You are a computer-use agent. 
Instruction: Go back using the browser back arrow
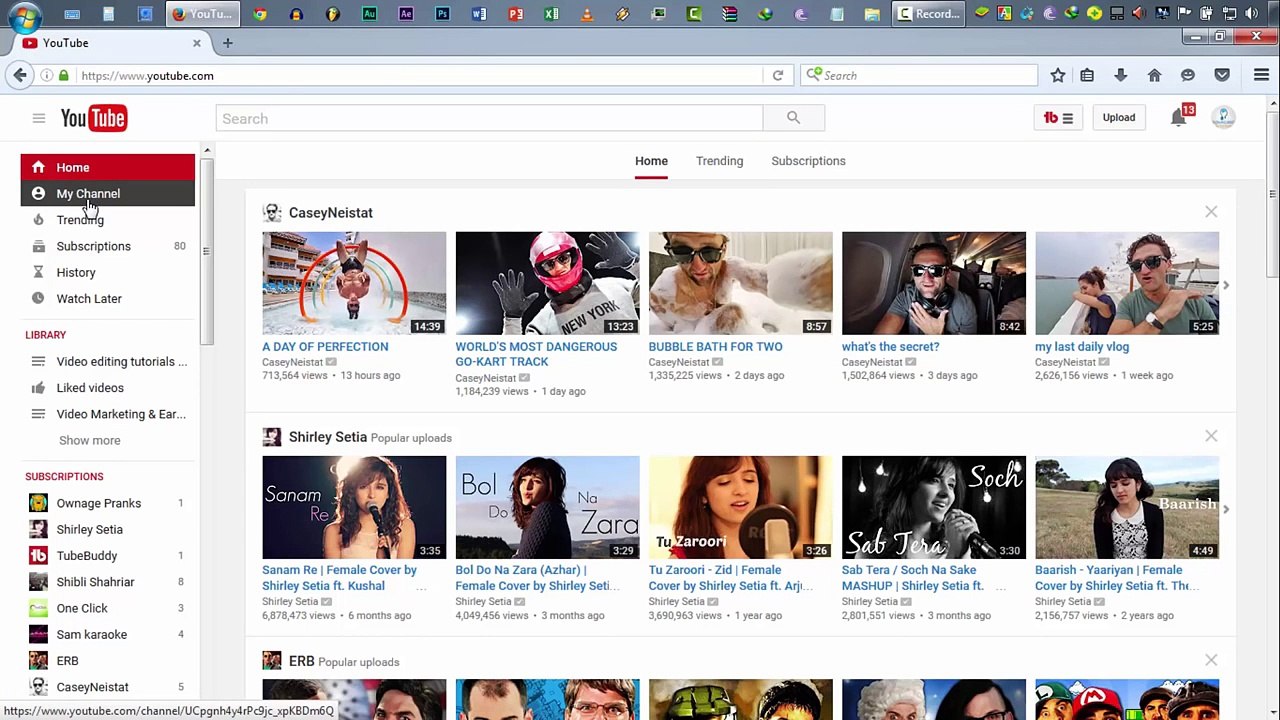click(20, 75)
